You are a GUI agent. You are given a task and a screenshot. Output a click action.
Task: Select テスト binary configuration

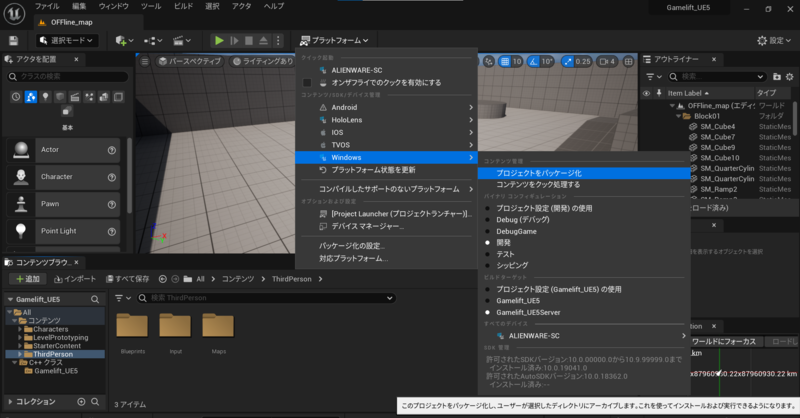pos(505,254)
